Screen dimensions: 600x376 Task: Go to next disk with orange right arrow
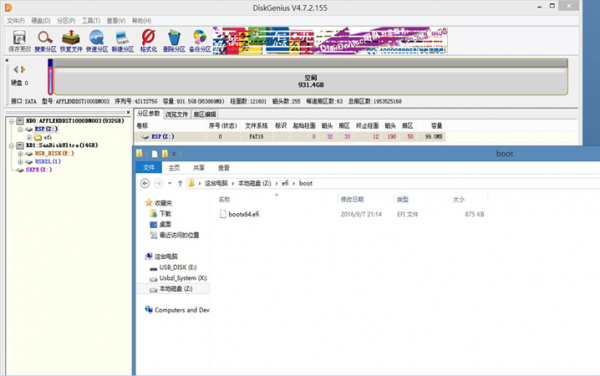(23, 69)
